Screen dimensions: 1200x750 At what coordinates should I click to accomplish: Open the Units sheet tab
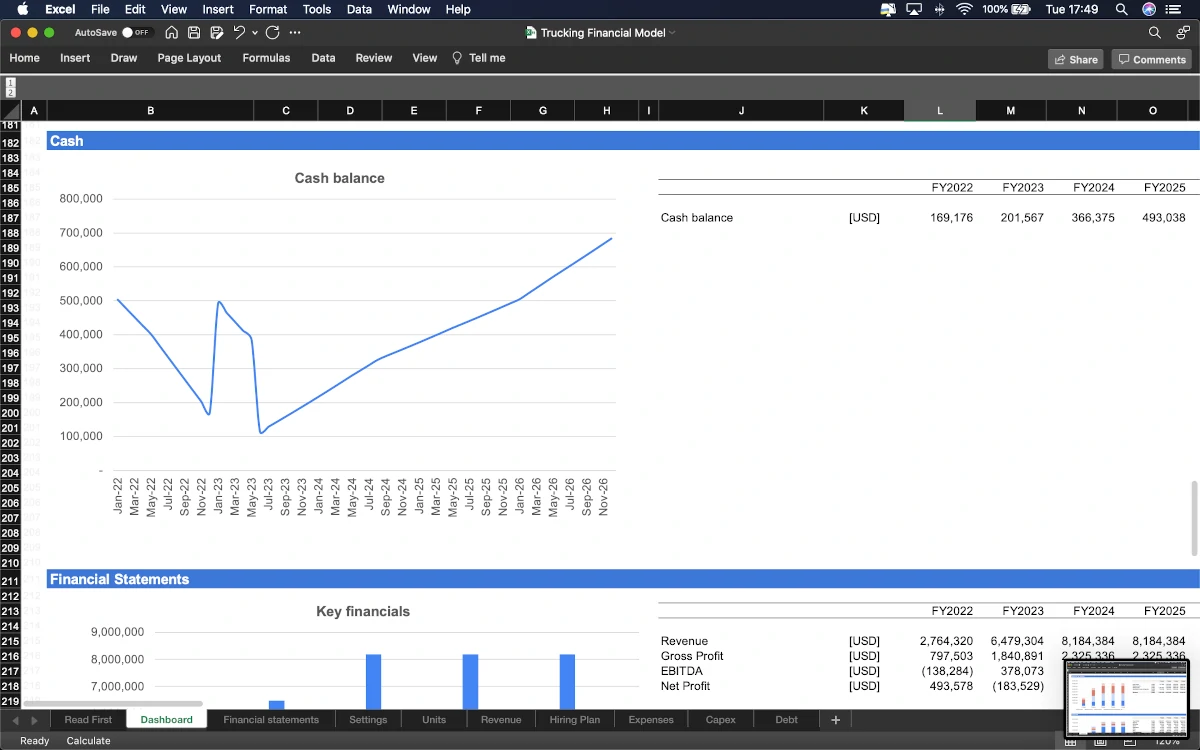(434, 720)
